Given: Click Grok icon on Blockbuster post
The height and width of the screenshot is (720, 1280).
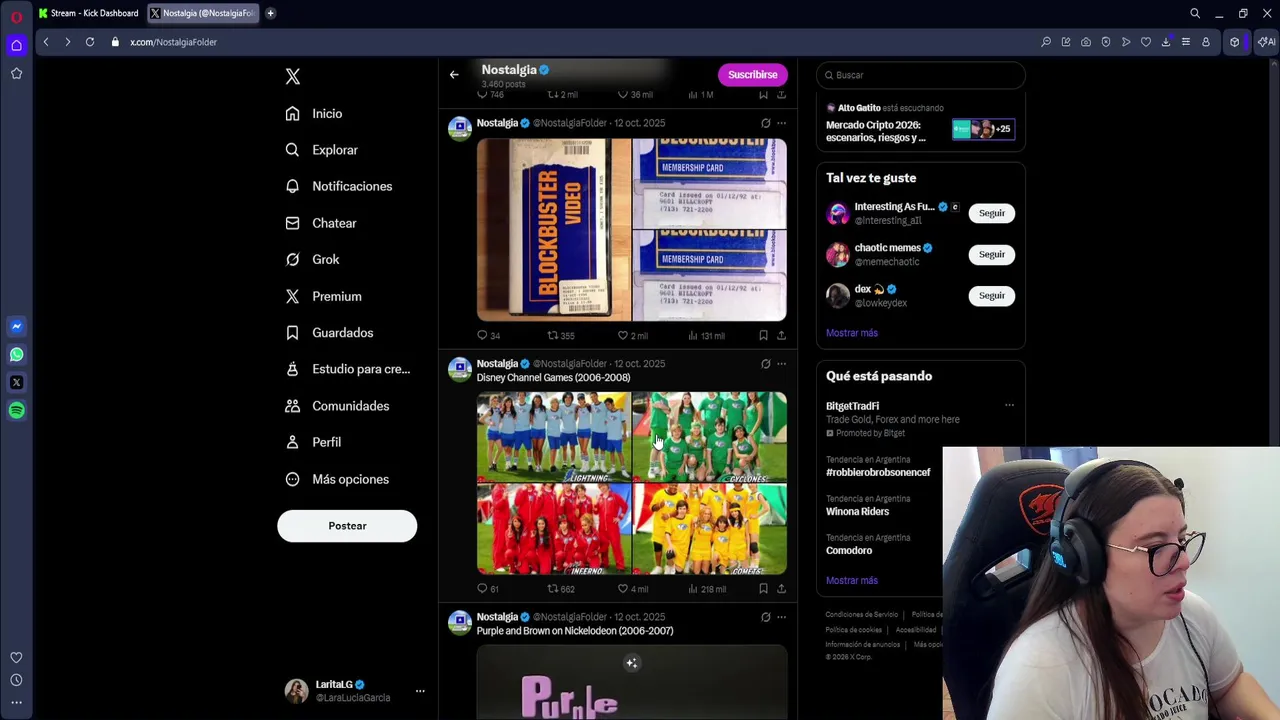Looking at the screenshot, I should (765, 123).
